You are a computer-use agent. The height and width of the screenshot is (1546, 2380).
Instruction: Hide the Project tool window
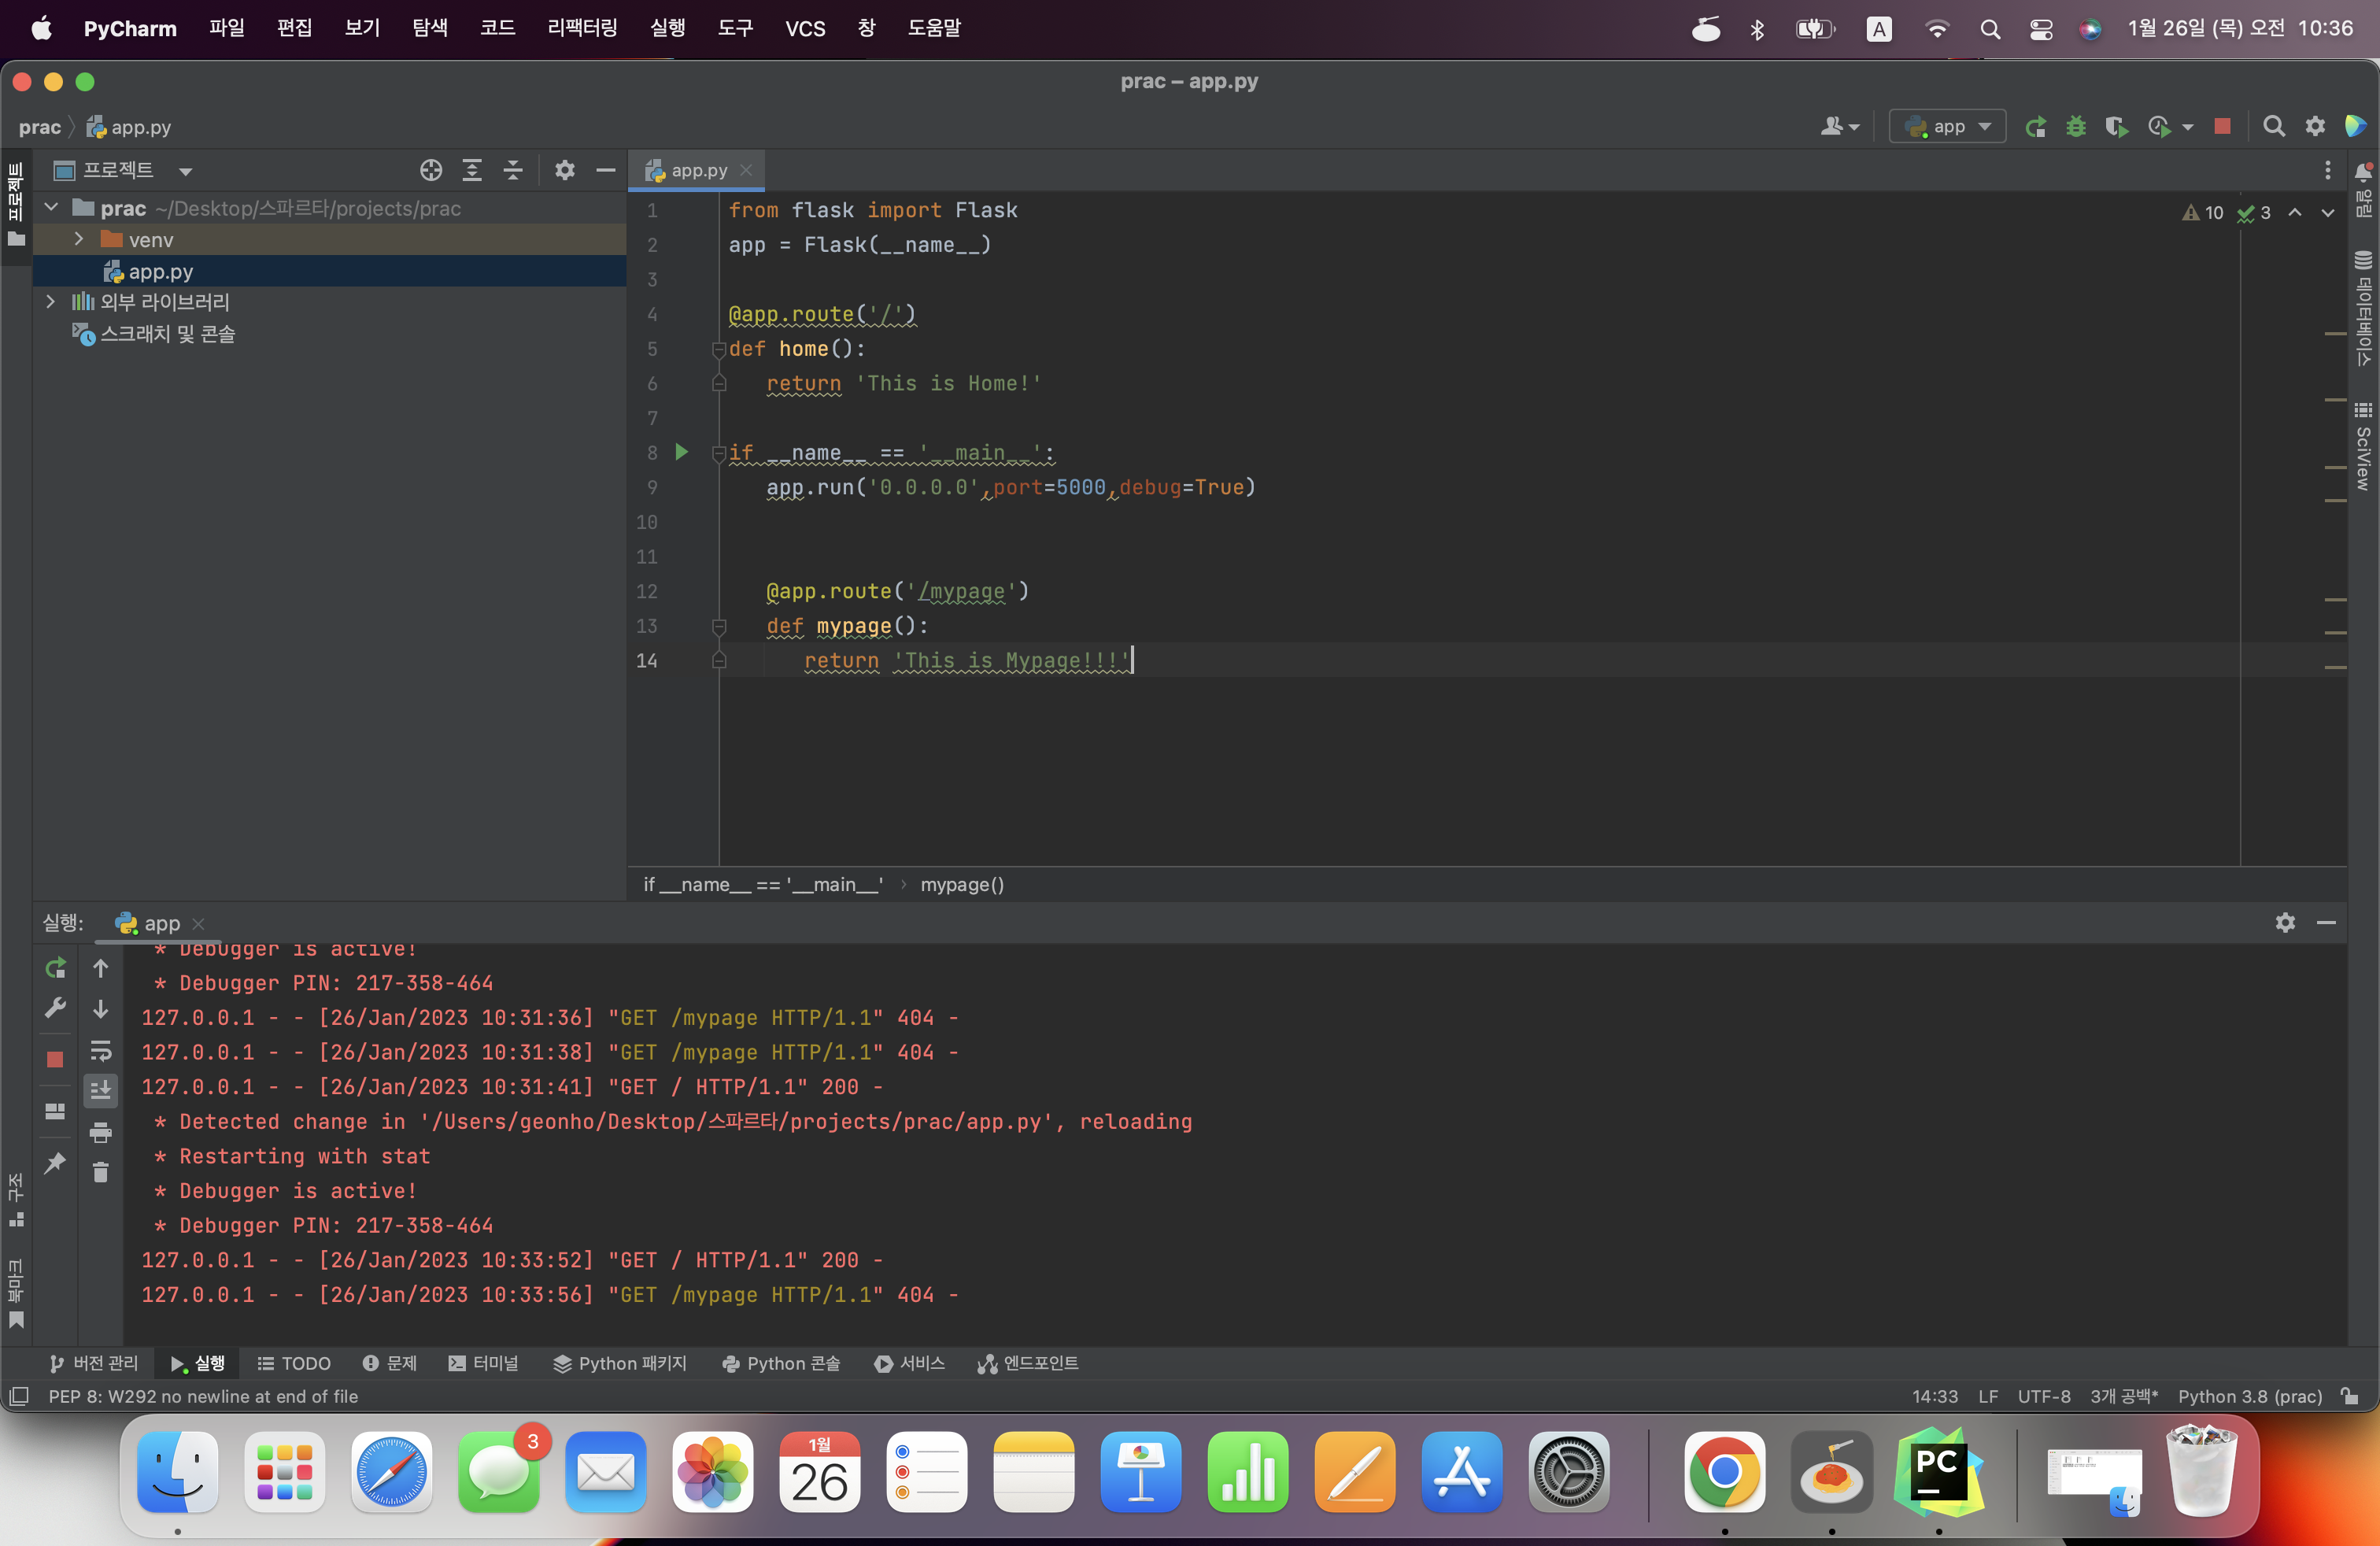point(605,170)
